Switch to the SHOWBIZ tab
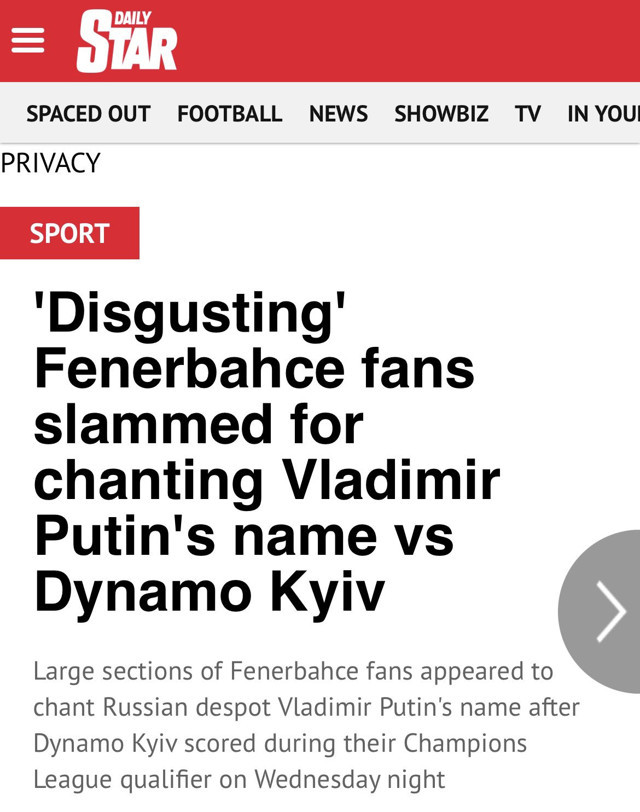This screenshot has height=812, width=640. [x=440, y=114]
